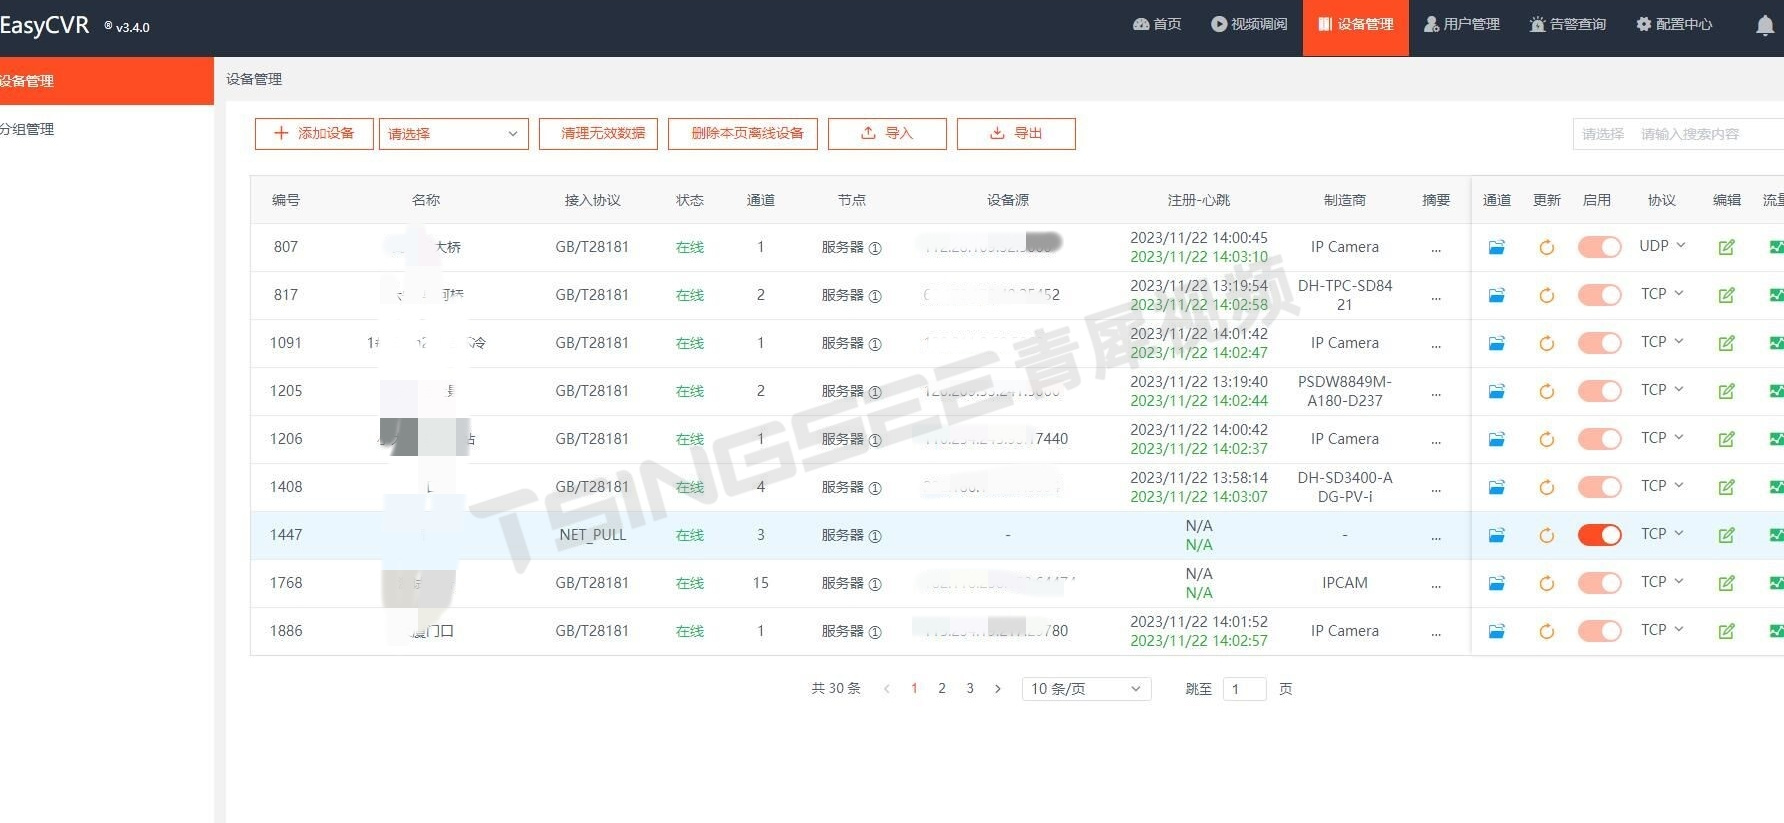Show node info icon for device 1408
Image resolution: width=1784 pixels, height=823 pixels.
(875, 488)
